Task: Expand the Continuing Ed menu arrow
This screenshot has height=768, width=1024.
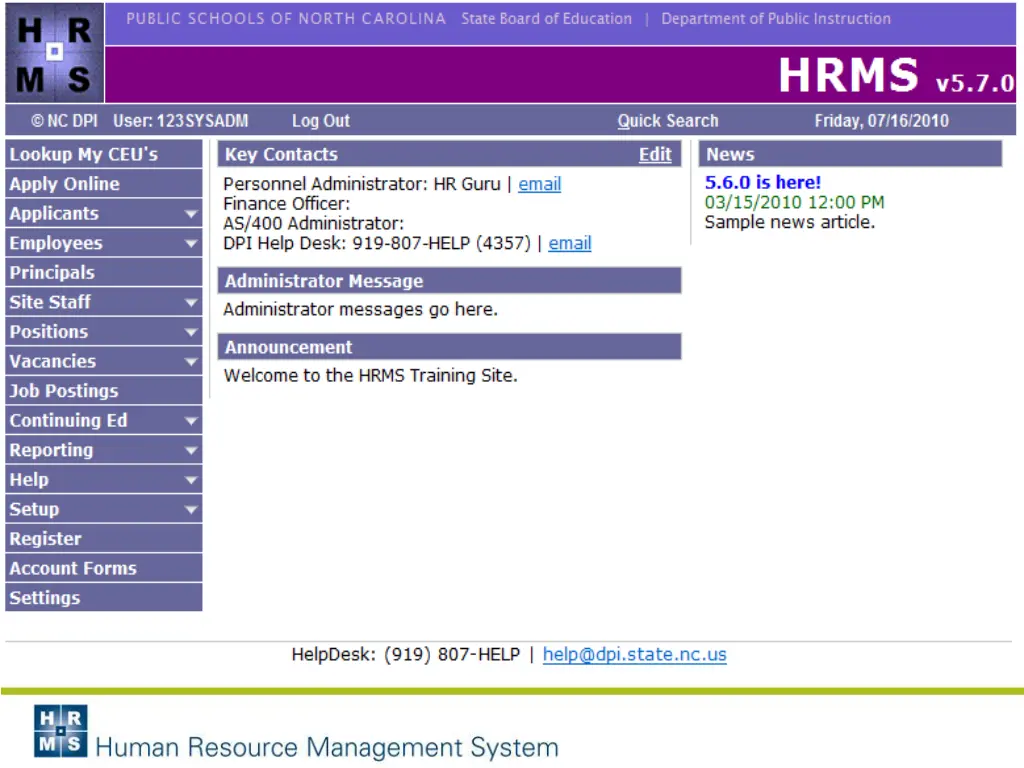Action: [191, 421]
